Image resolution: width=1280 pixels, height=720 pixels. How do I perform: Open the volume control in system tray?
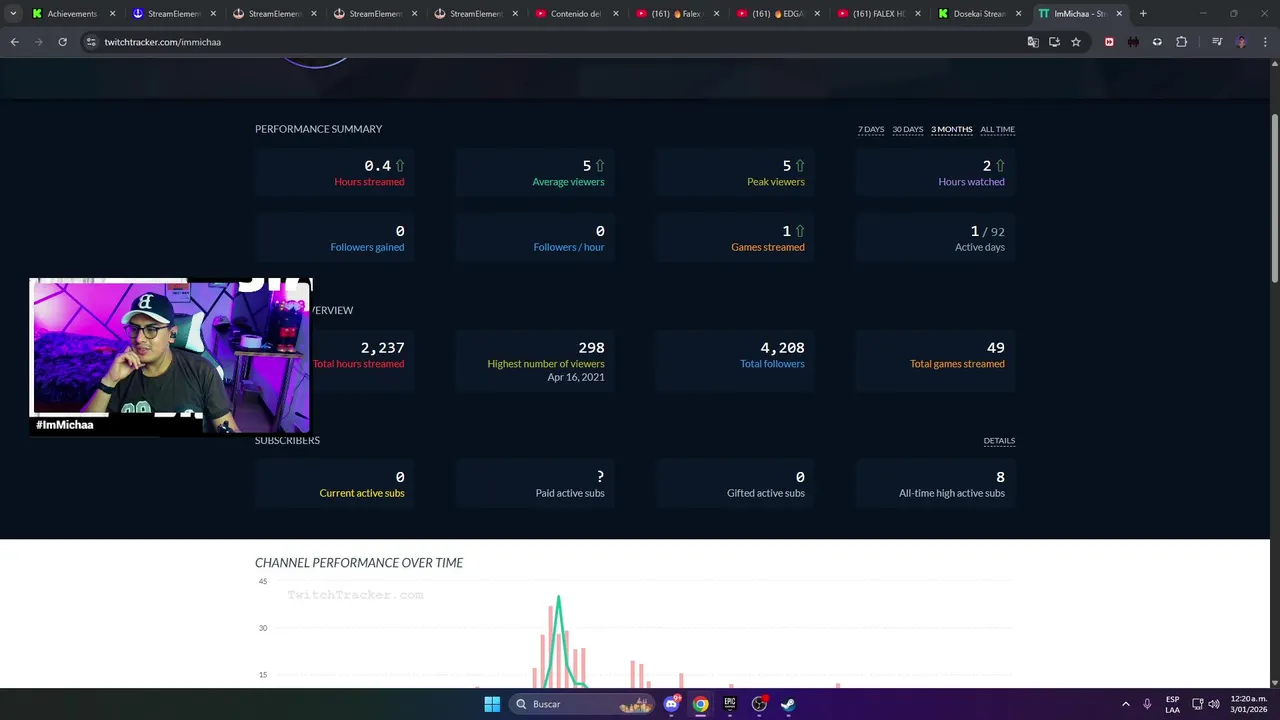[x=1214, y=704]
